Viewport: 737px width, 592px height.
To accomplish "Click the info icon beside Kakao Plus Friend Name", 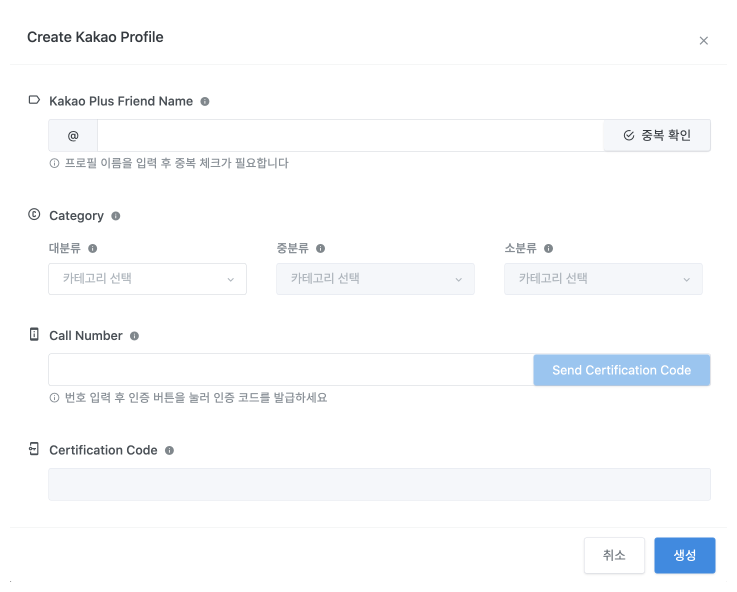I will (x=205, y=101).
